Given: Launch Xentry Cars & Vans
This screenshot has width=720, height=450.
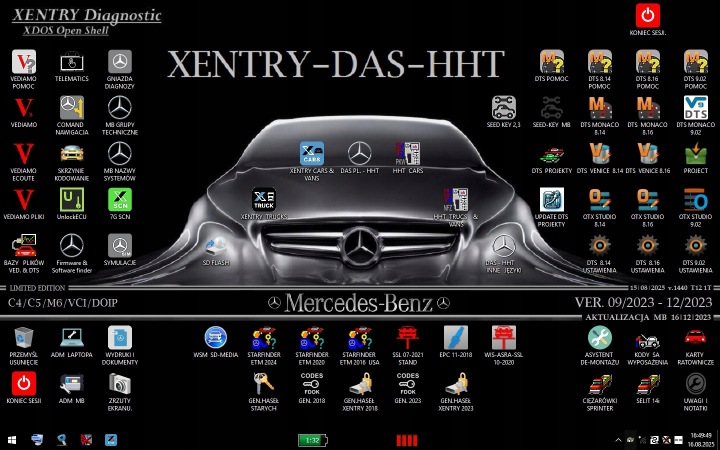Looking at the screenshot, I should [312, 154].
